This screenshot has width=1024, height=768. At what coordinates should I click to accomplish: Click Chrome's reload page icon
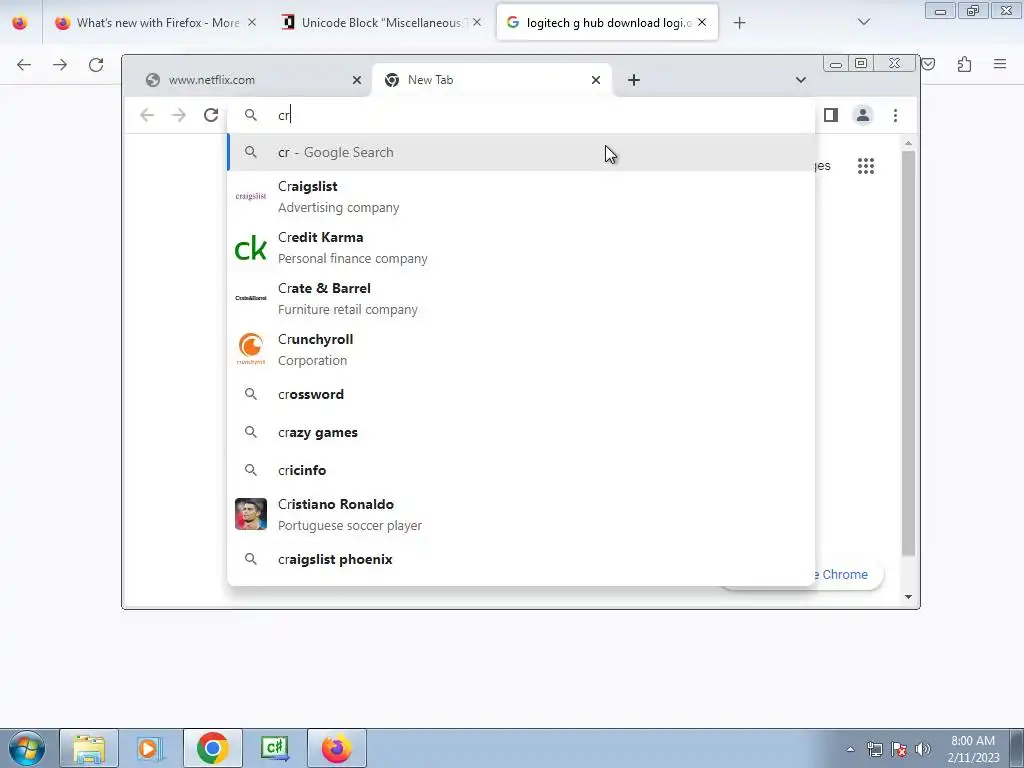pos(210,116)
